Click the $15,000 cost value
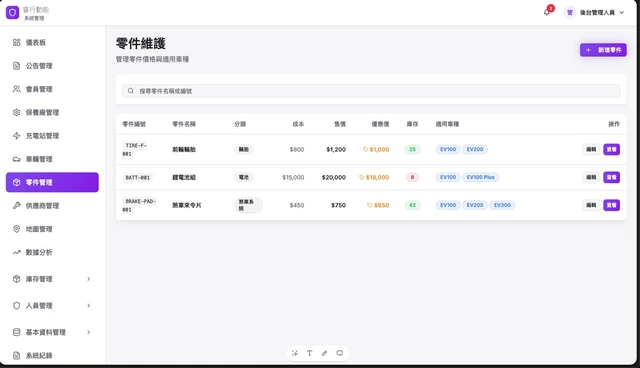Screen dimensions: 640x368 click(x=293, y=177)
